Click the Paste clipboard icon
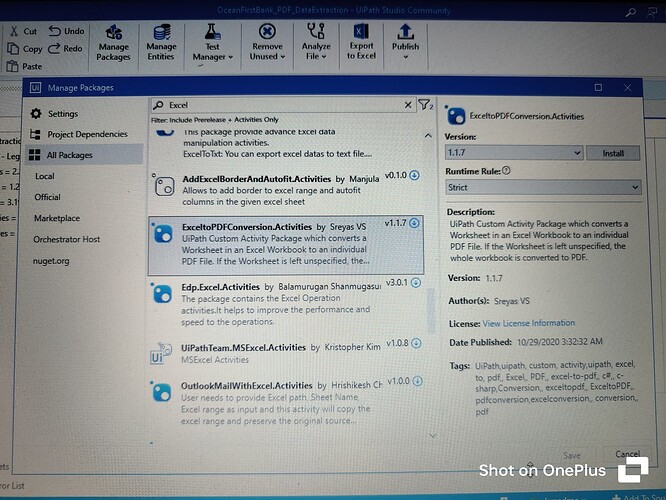 click(12, 66)
